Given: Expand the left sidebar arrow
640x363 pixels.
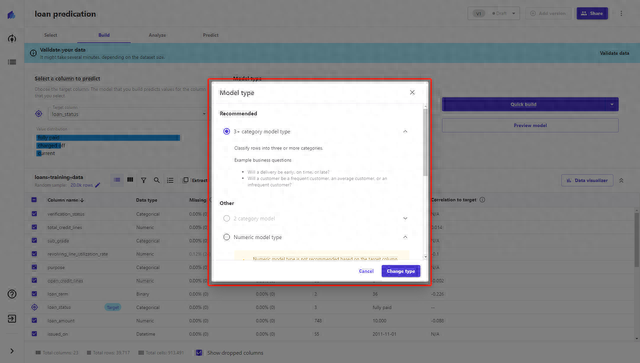Looking at the screenshot, I should 12,351.
